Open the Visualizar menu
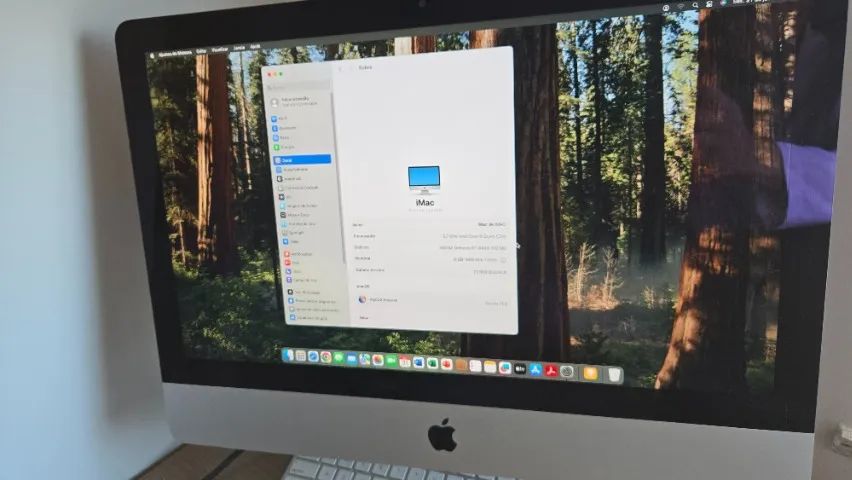 pyautogui.click(x=220, y=50)
